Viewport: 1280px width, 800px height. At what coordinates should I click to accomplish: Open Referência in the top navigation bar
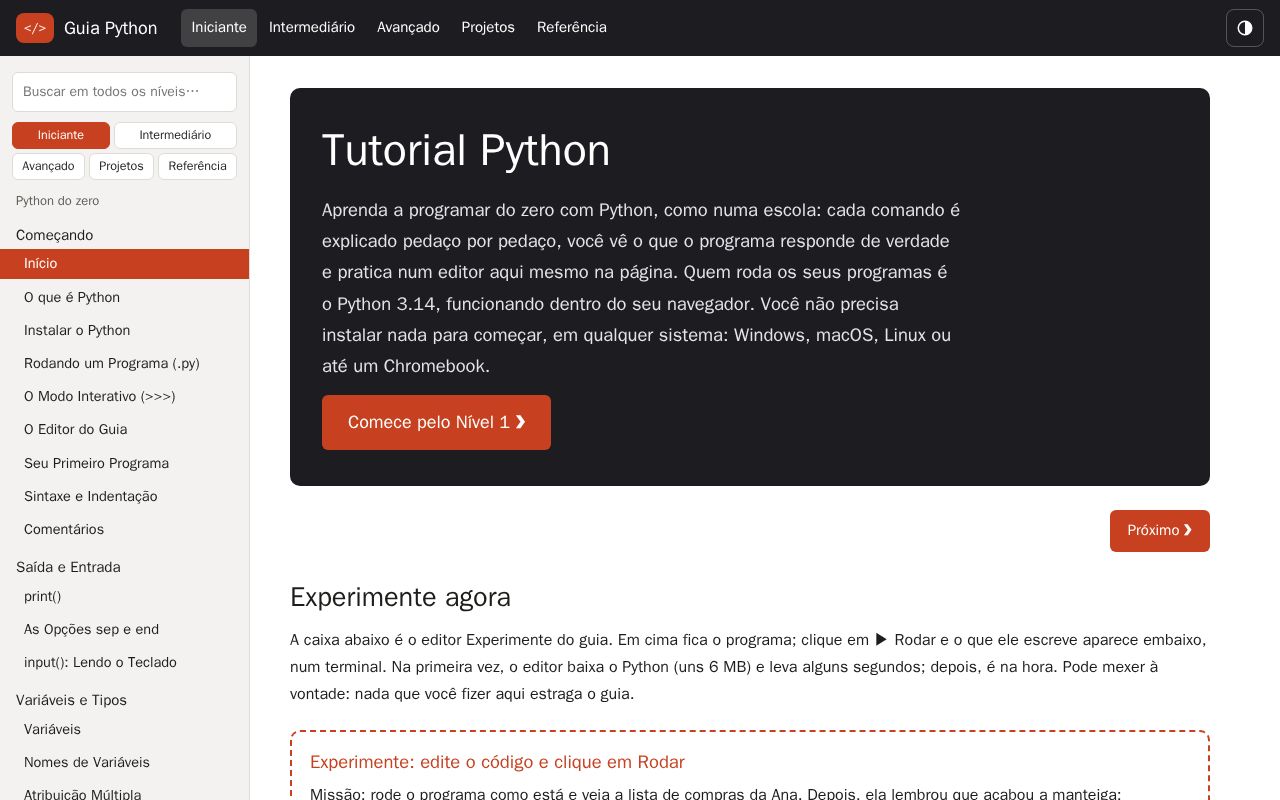572,28
